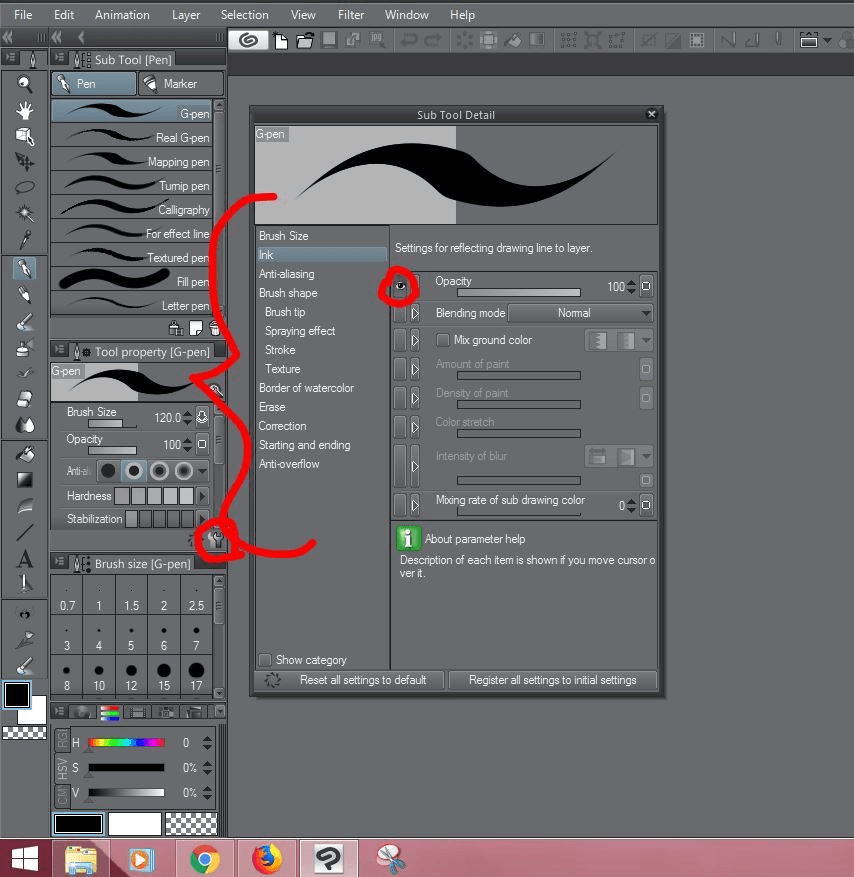
Task: Select the Eraser tool
Action: [x=24, y=399]
